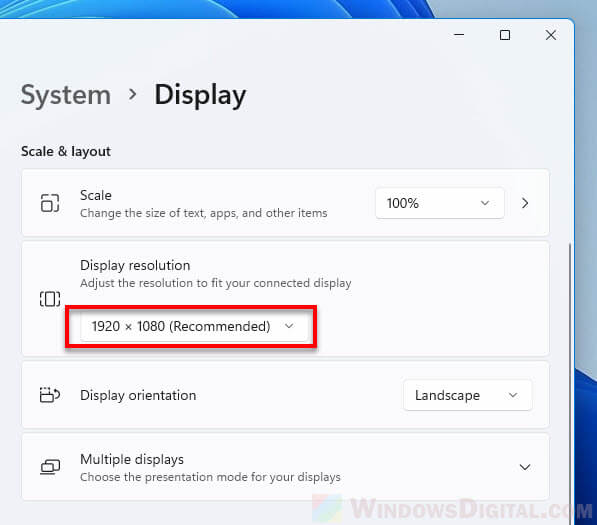597x525 pixels.
Task: Click the Display breadcrumb title
Action: [200, 95]
